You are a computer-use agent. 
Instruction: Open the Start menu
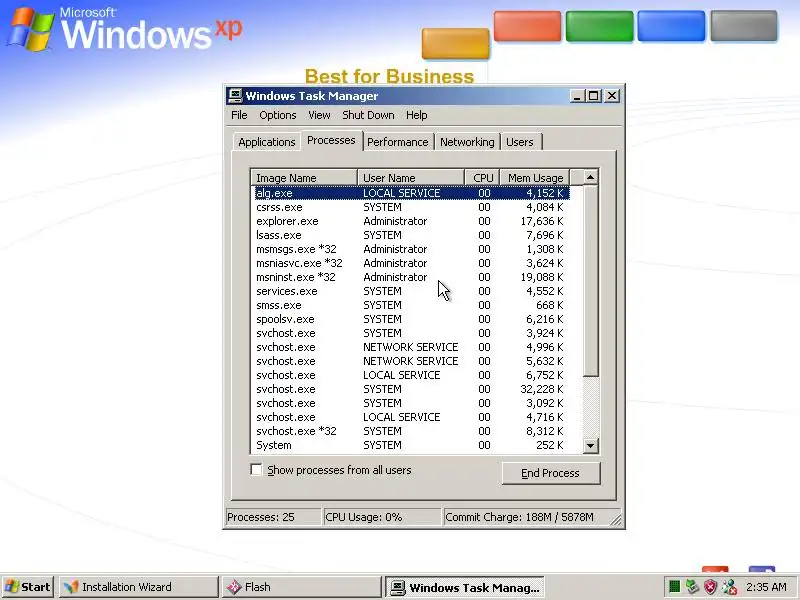point(28,587)
